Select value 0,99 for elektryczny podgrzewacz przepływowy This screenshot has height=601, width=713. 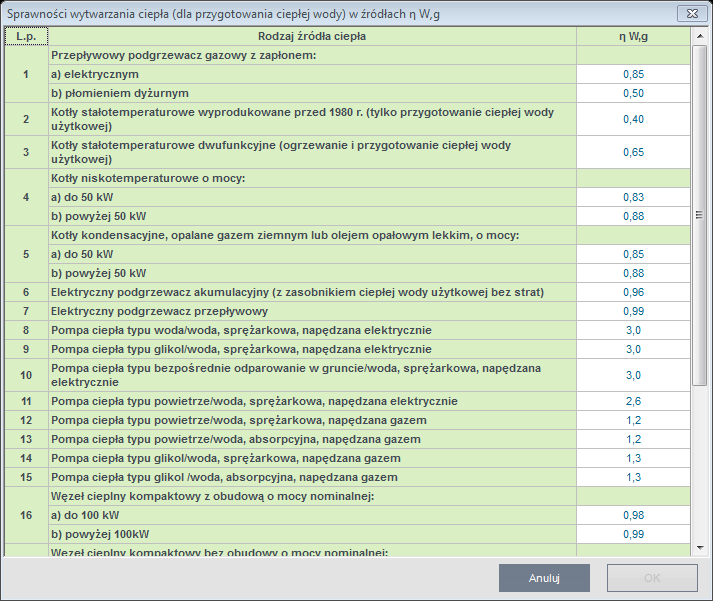point(633,311)
